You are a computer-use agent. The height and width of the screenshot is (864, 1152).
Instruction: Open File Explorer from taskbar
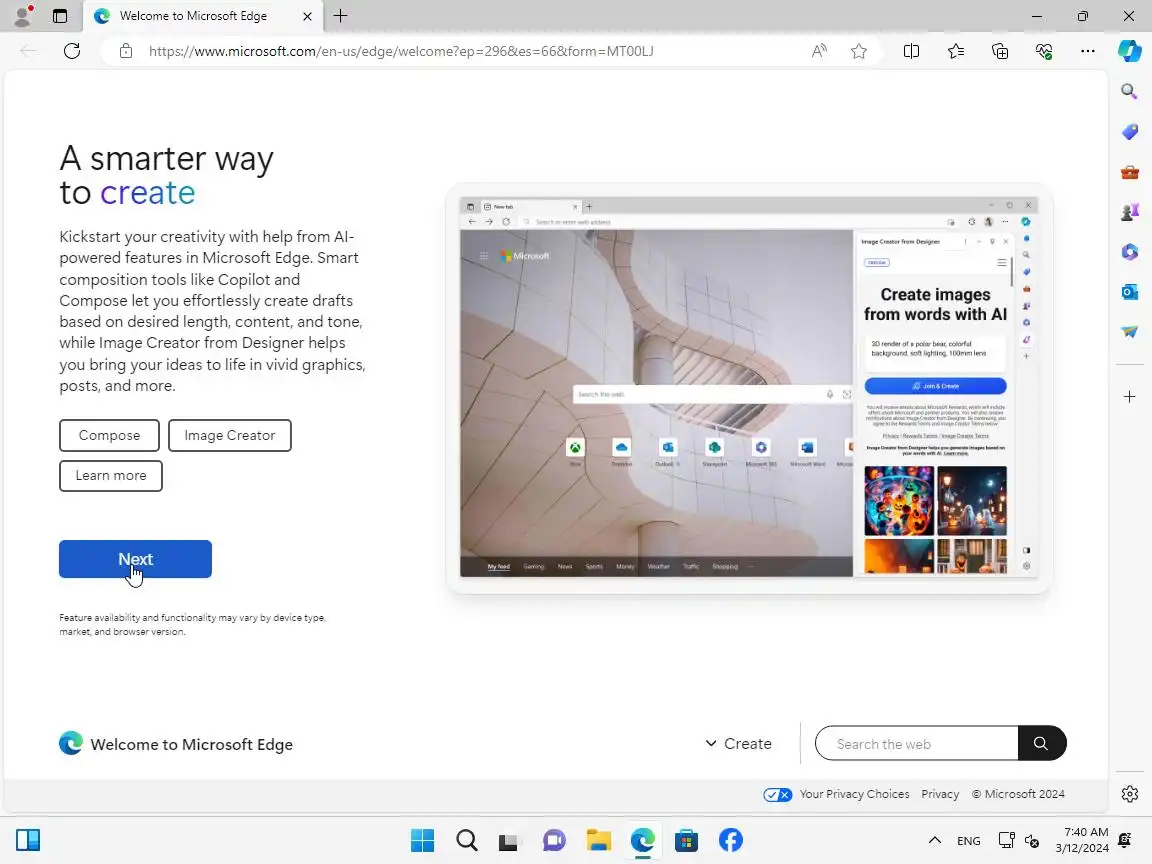598,840
